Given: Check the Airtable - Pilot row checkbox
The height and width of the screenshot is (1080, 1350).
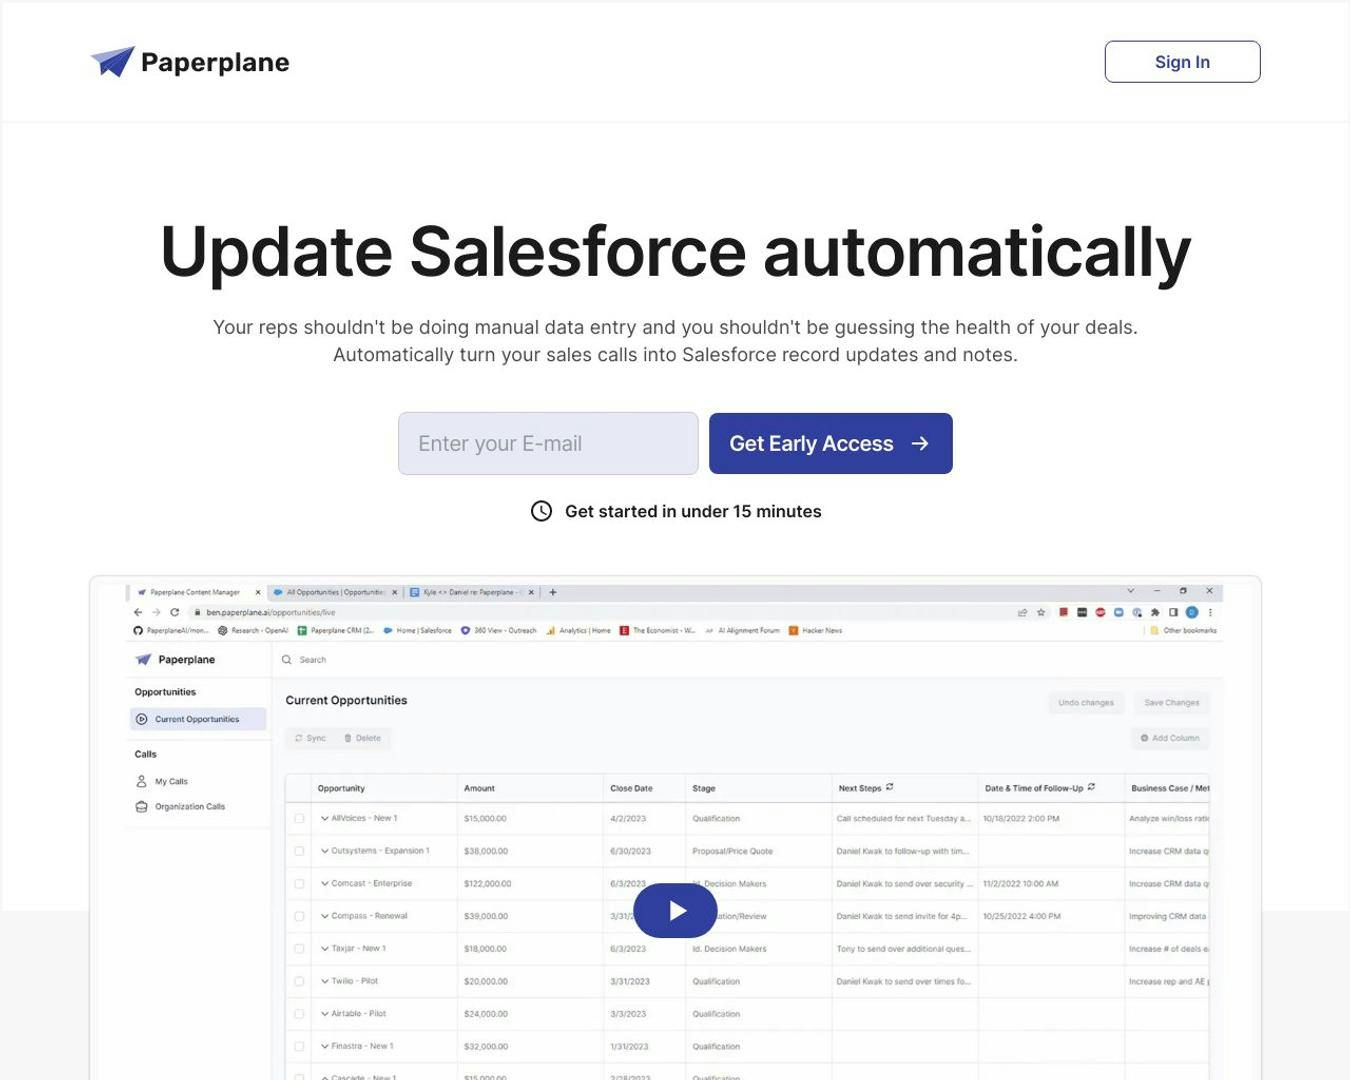Looking at the screenshot, I should click(299, 1014).
